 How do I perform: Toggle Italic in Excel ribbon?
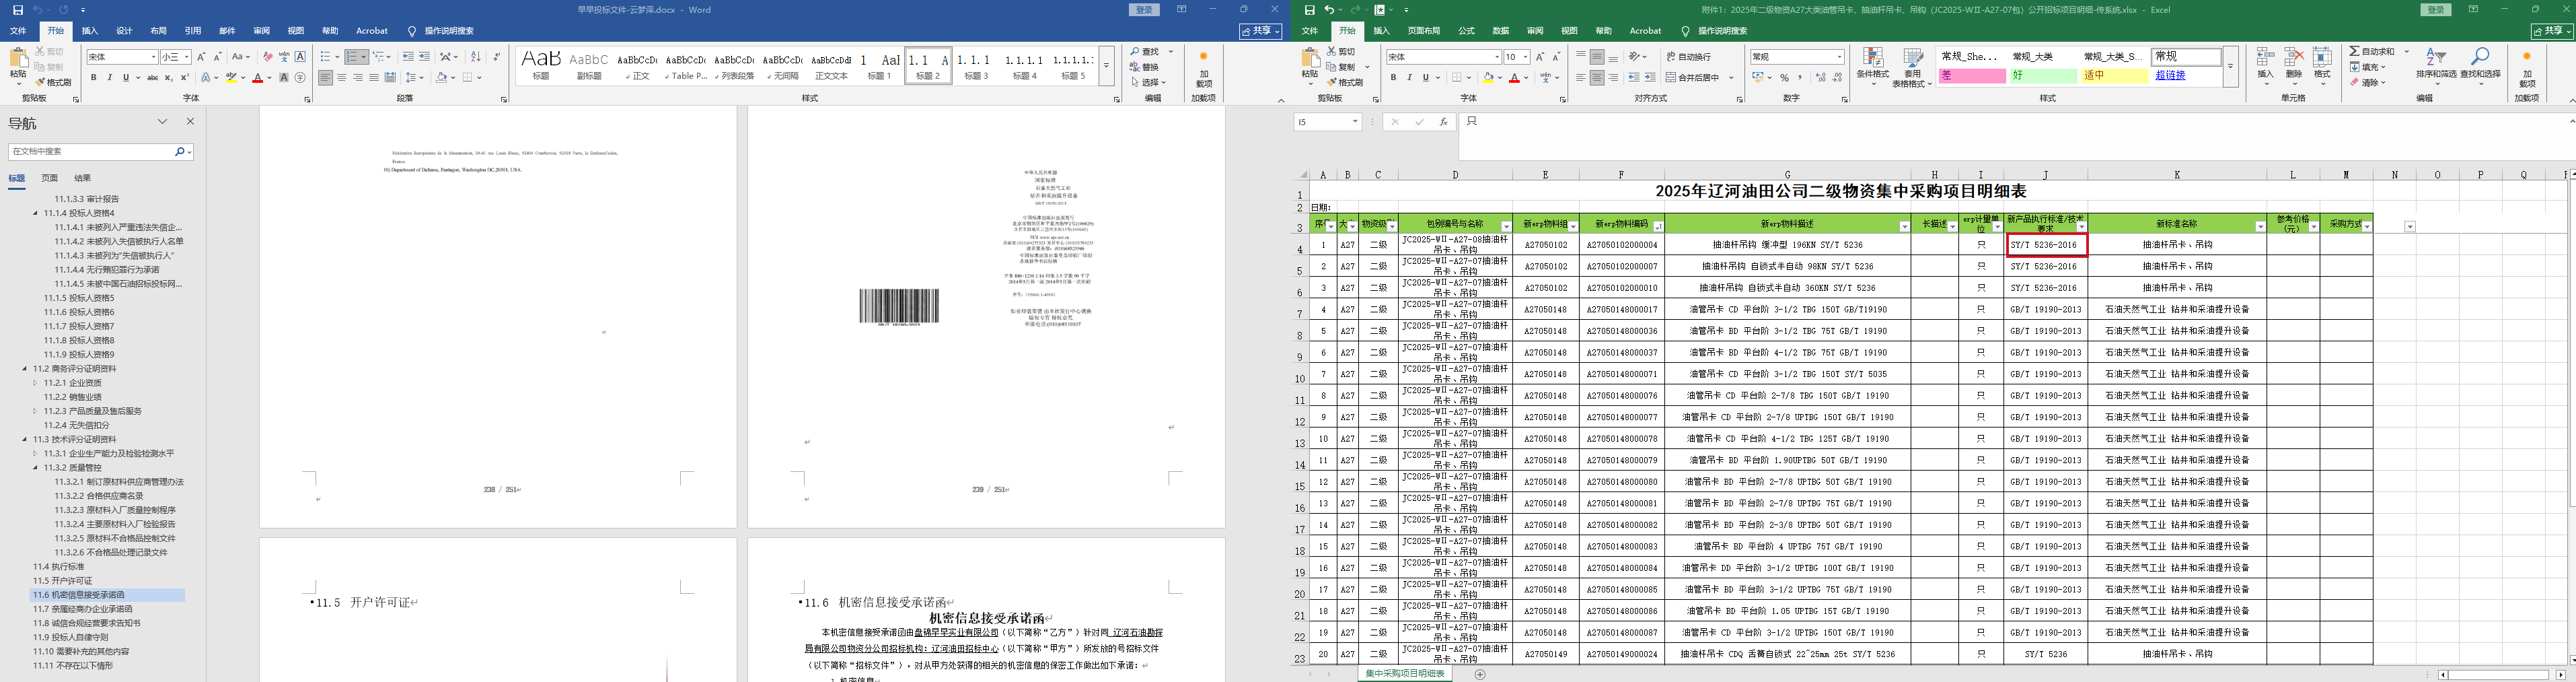[1409, 77]
